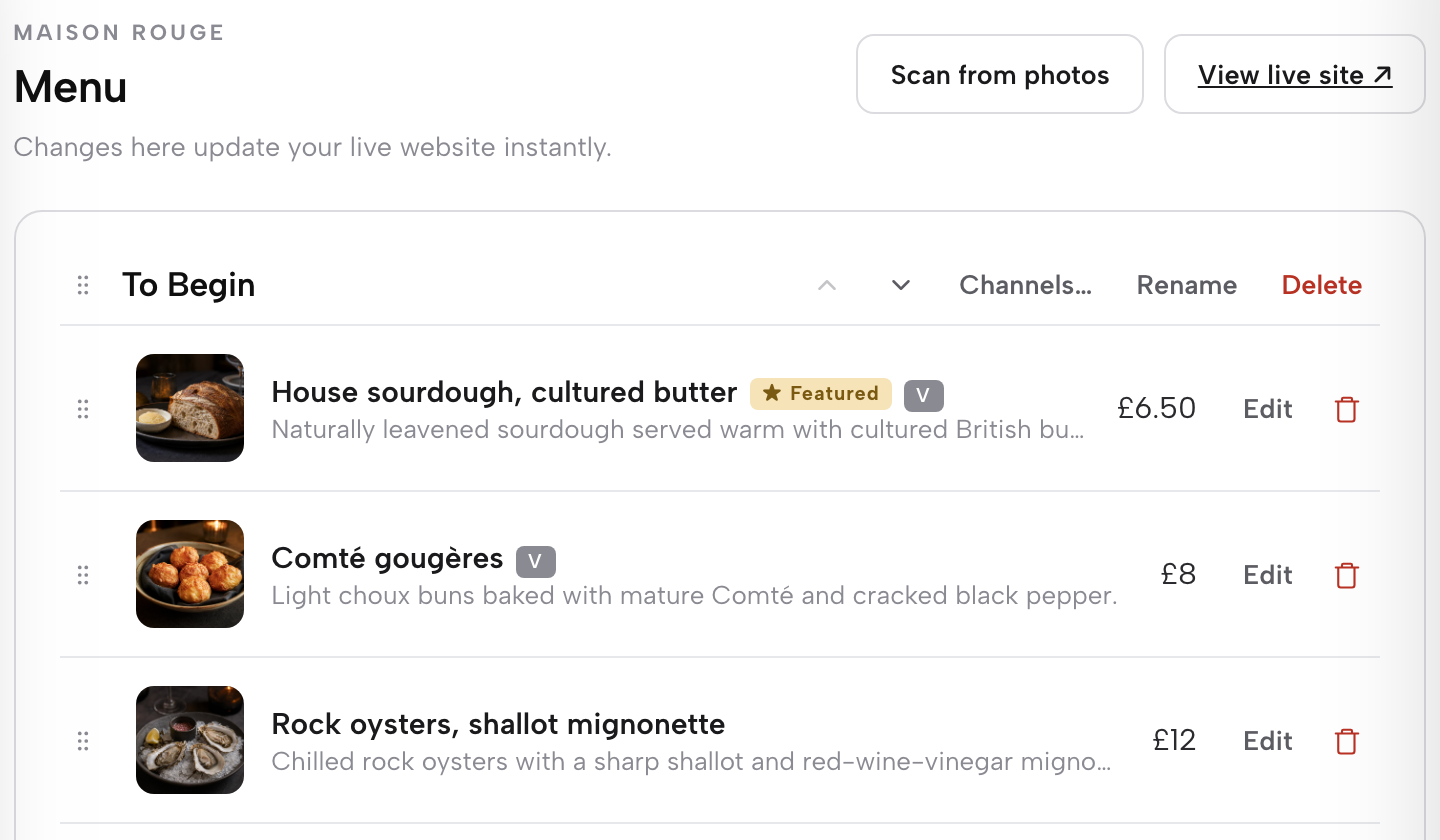1440x840 pixels.
Task: Move To Begin section up
Action: [826, 285]
